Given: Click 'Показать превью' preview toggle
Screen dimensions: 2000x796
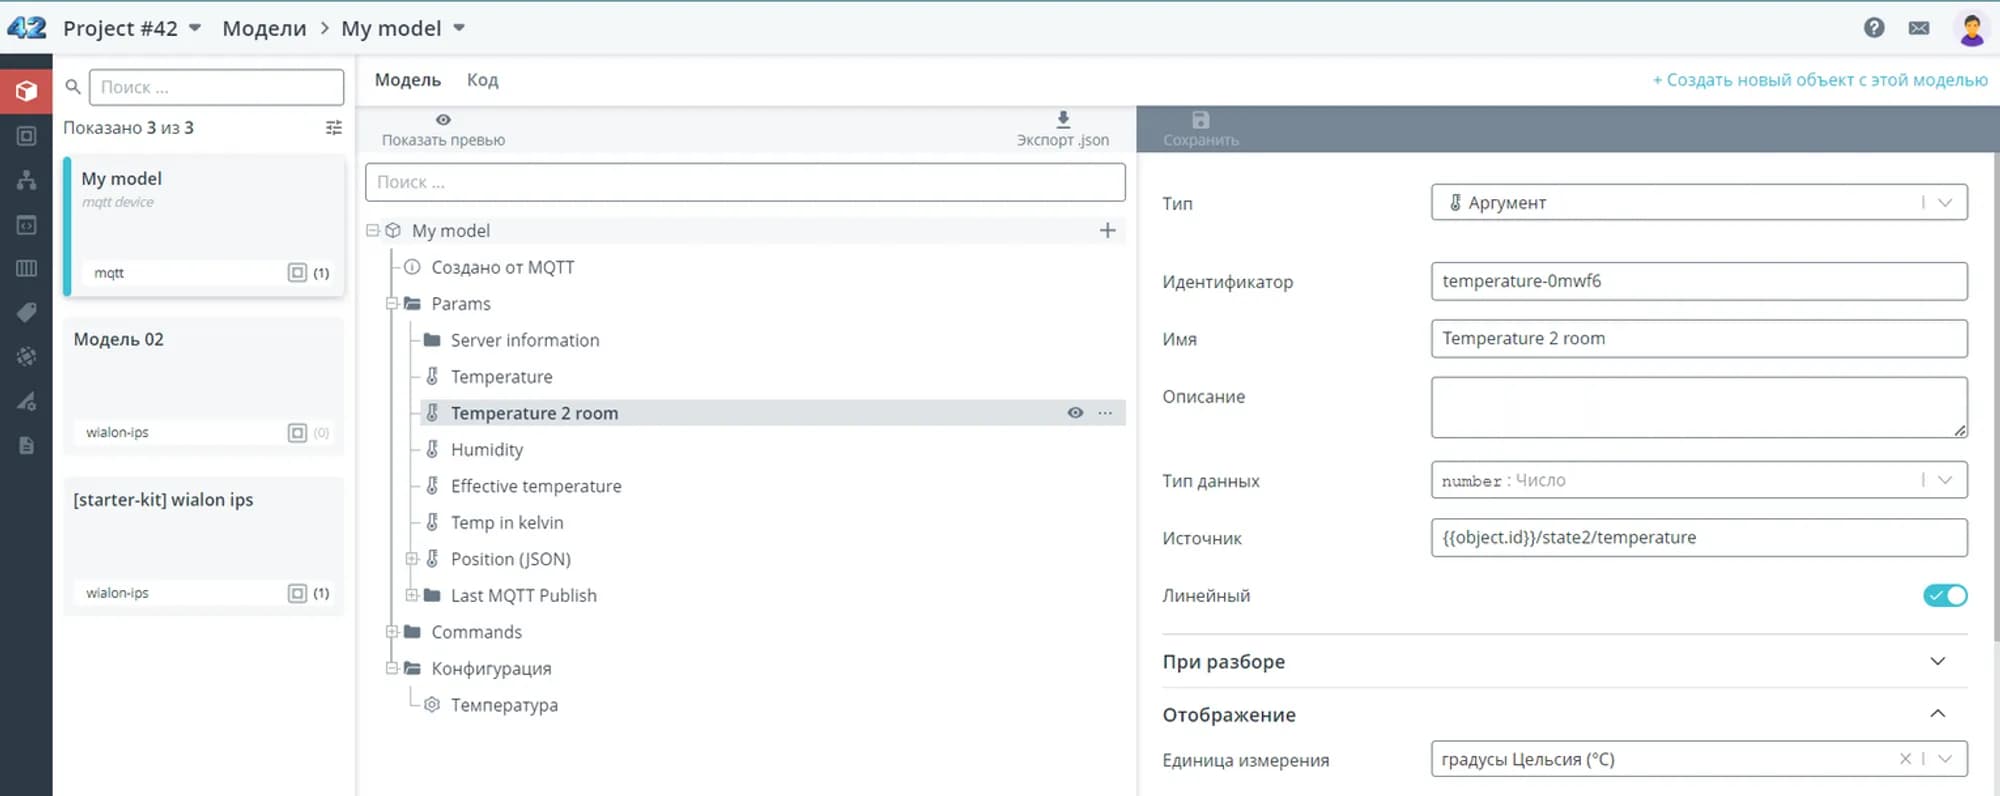Looking at the screenshot, I should click(x=443, y=130).
